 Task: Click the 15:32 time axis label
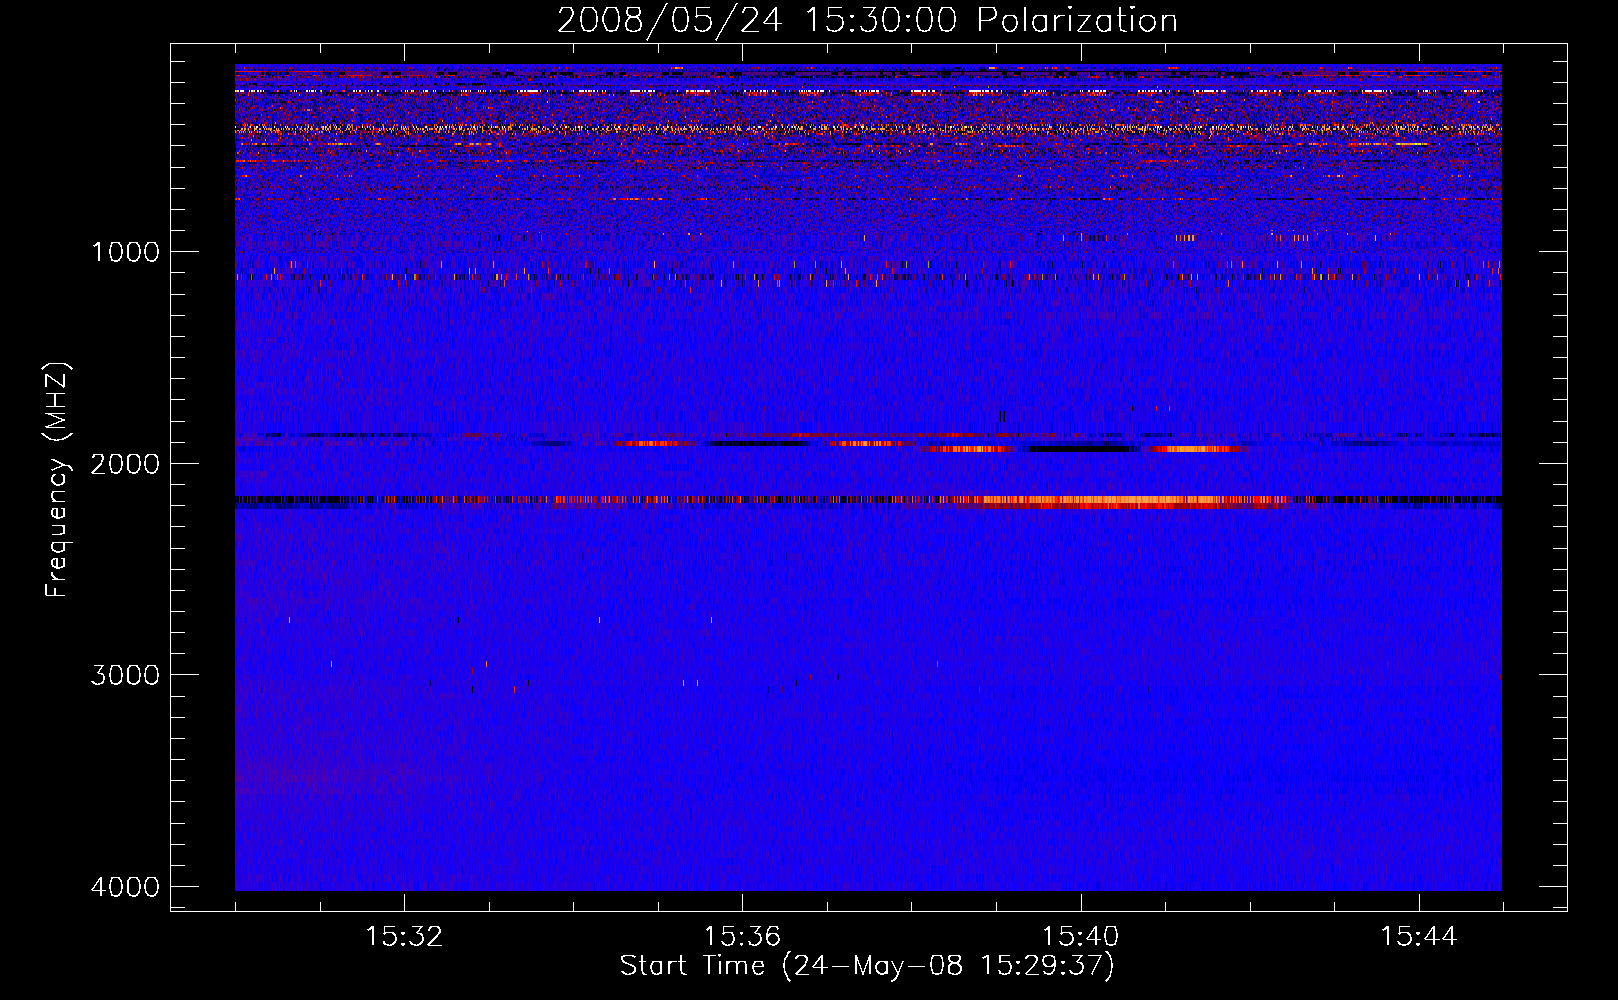tap(404, 937)
